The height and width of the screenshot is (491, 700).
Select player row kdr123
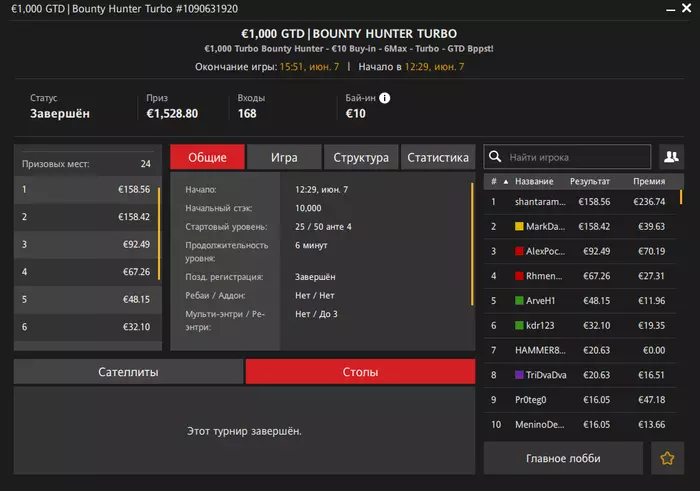coord(580,325)
